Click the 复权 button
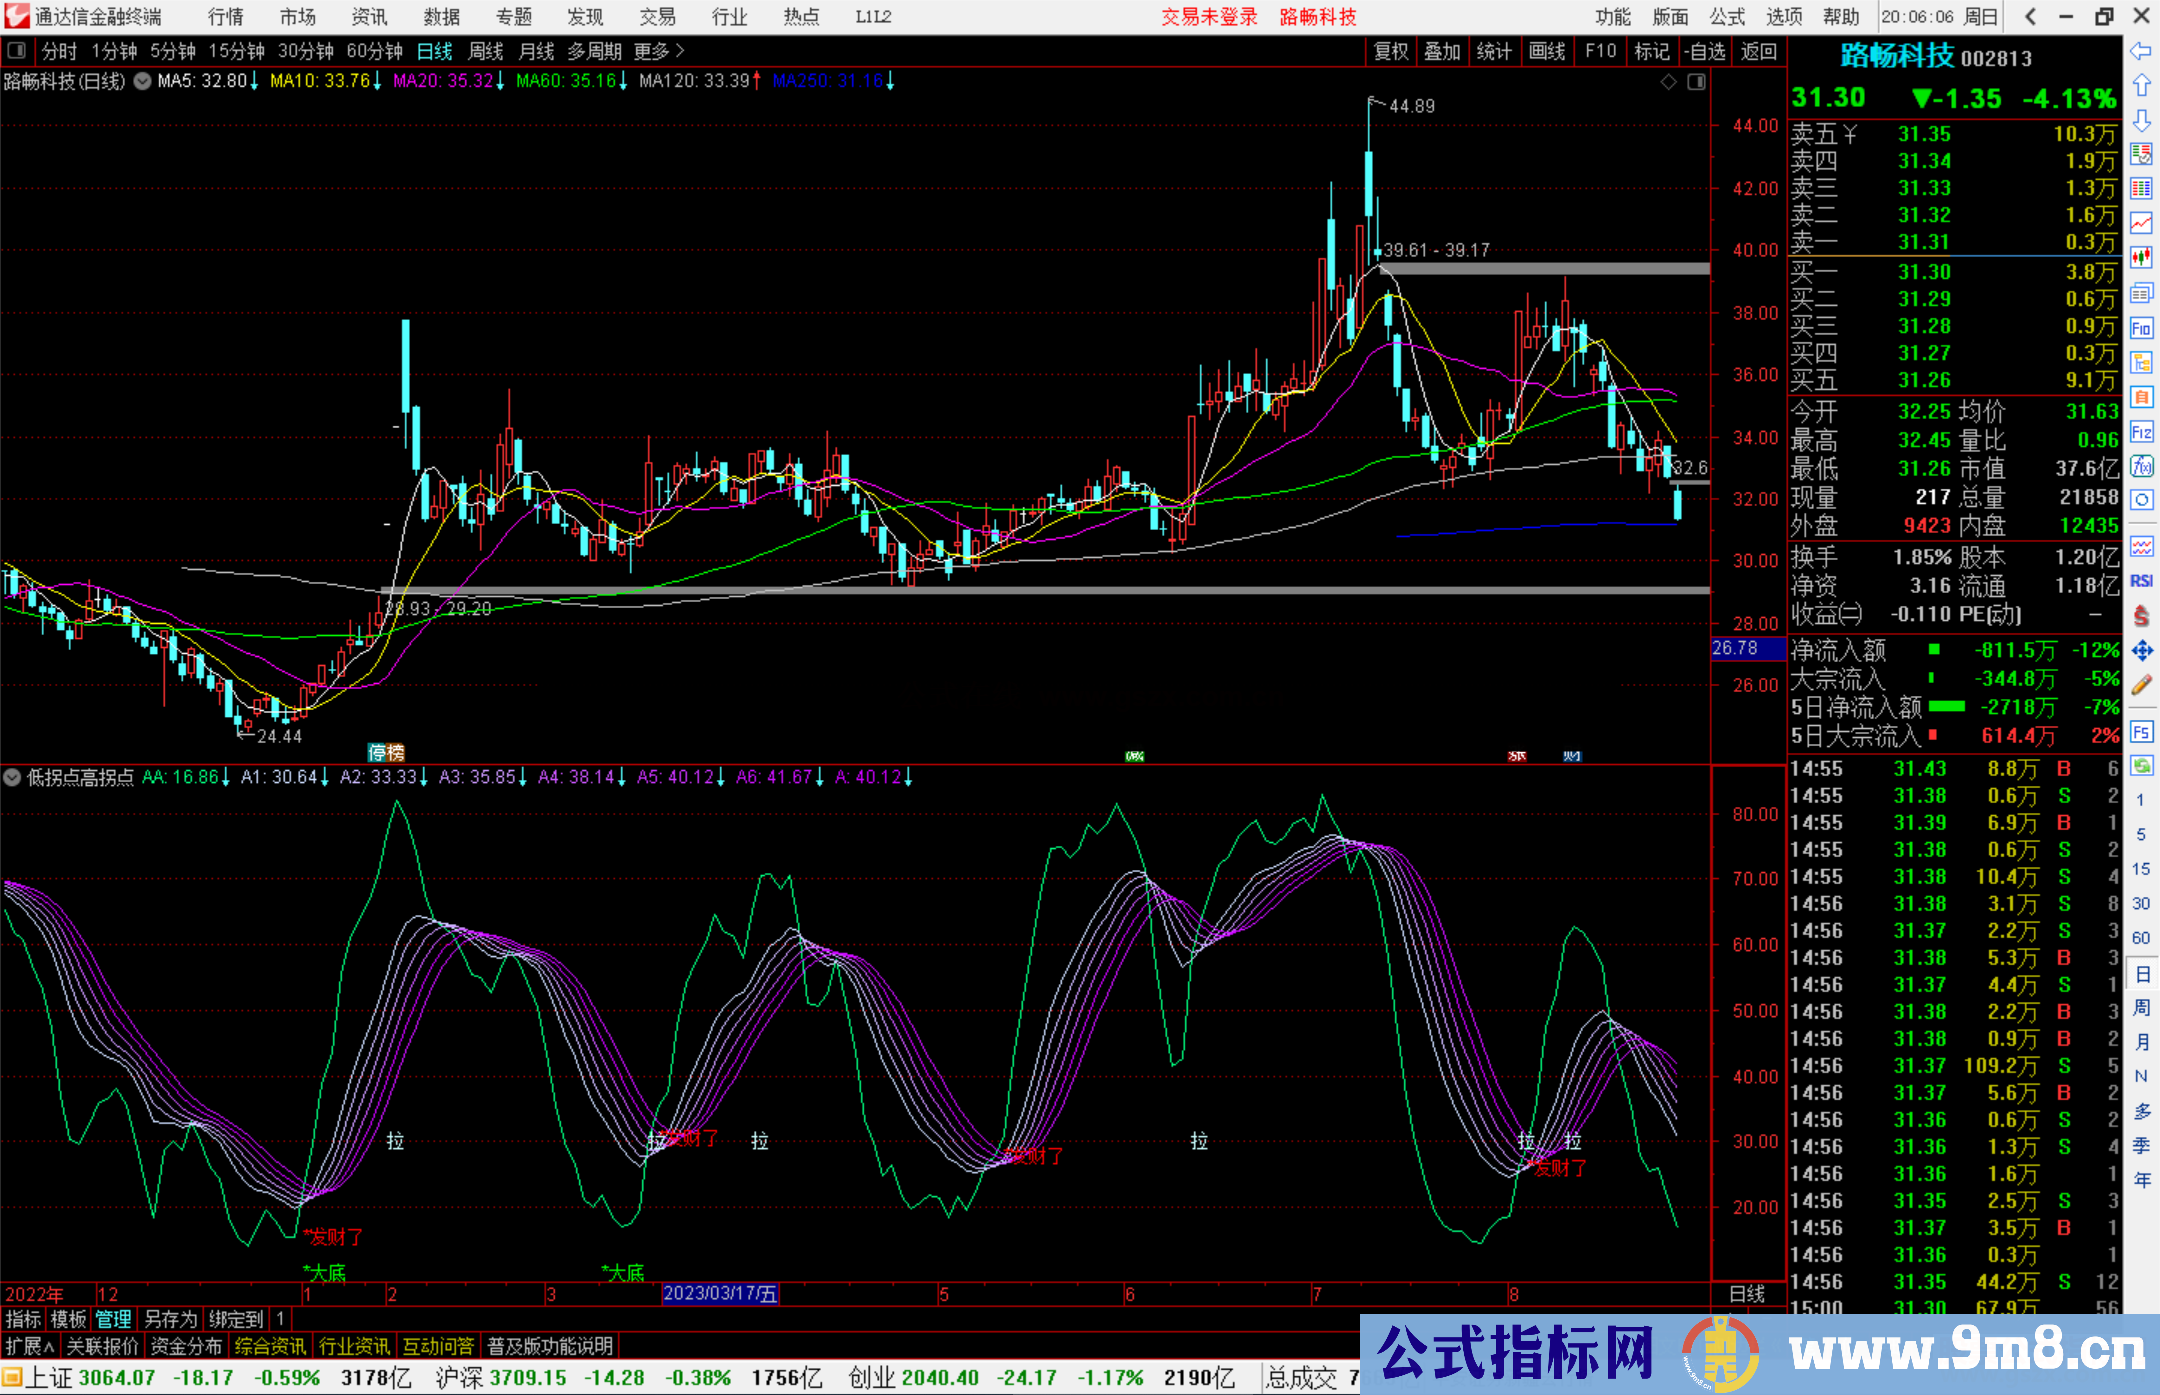Image resolution: width=2160 pixels, height=1395 pixels. (x=1391, y=51)
